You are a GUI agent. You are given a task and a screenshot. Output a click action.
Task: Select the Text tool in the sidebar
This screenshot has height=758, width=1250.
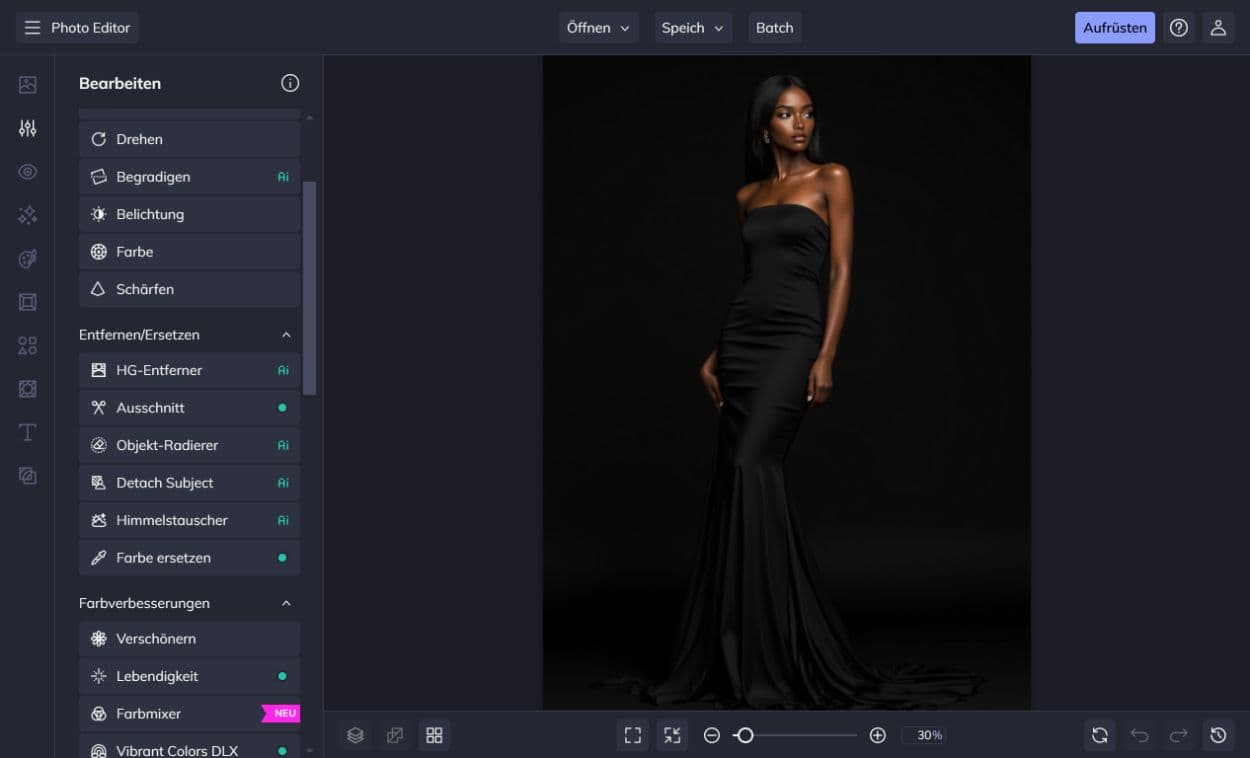click(x=27, y=432)
